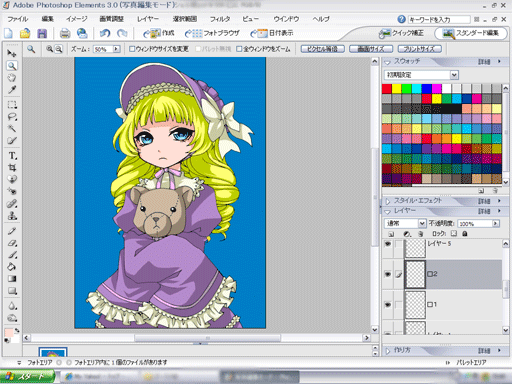The image size is (512, 384).
Task: Click the Save floppy disk icon
Action: click(42, 33)
